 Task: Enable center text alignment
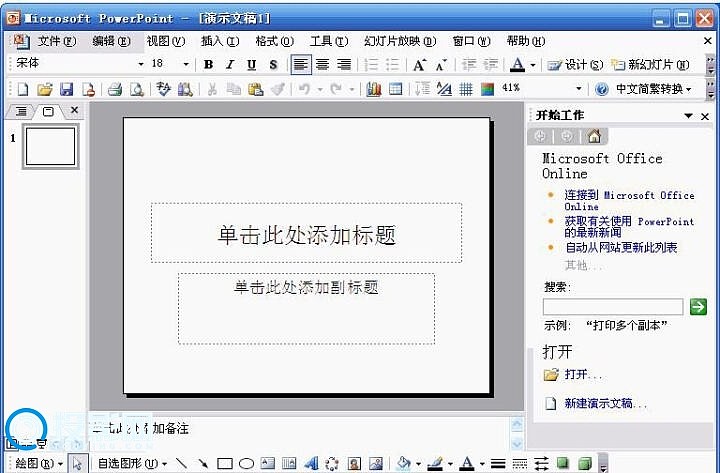[x=322, y=64]
